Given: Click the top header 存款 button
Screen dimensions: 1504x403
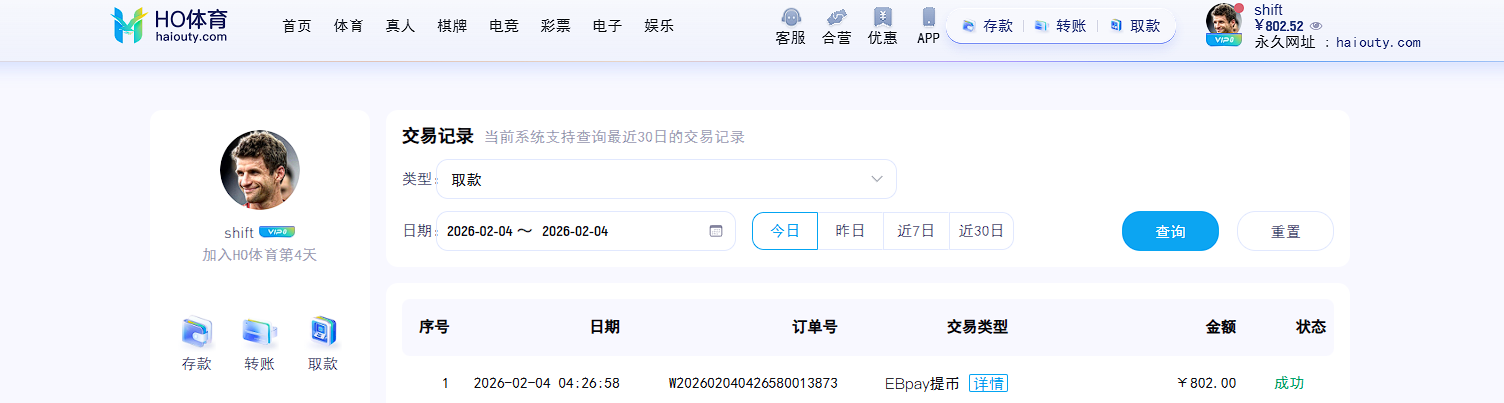Looking at the screenshot, I should tap(988, 26).
